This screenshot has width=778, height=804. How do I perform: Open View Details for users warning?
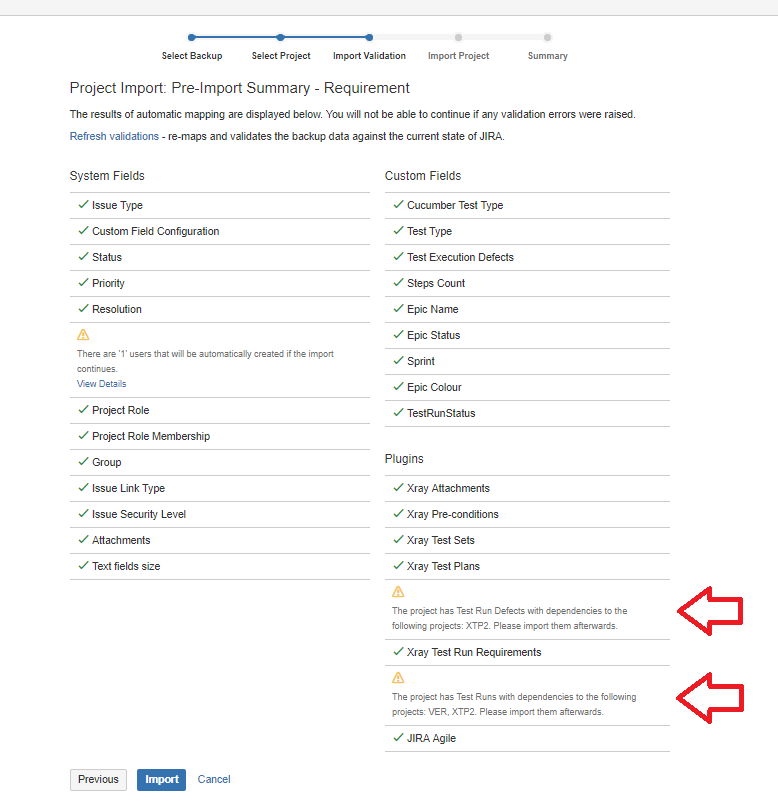click(x=102, y=384)
